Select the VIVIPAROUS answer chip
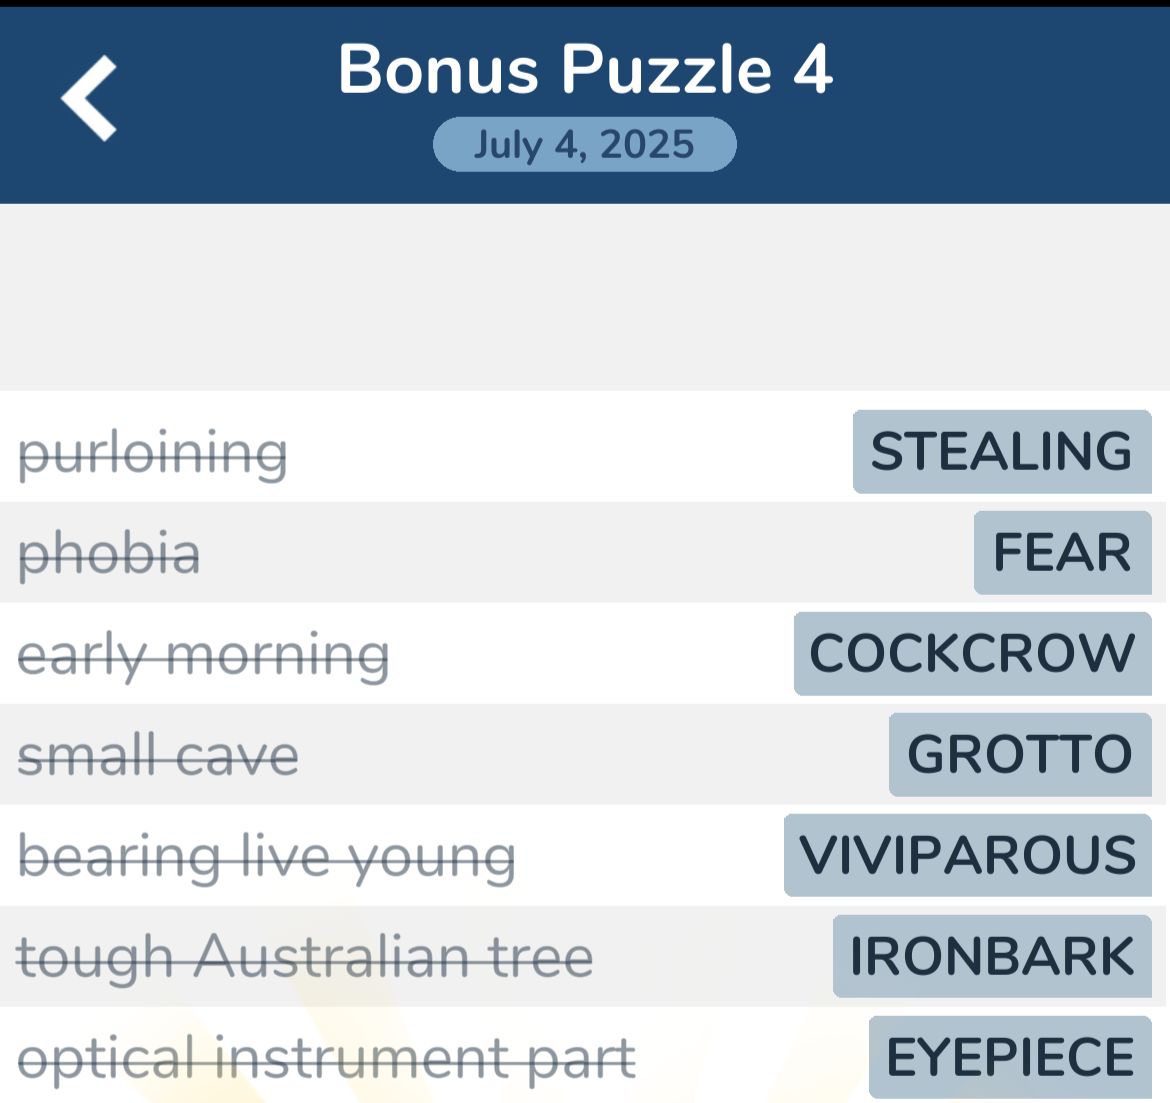Image resolution: width=1170 pixels, height=1103 pixels. click(963, 855)
